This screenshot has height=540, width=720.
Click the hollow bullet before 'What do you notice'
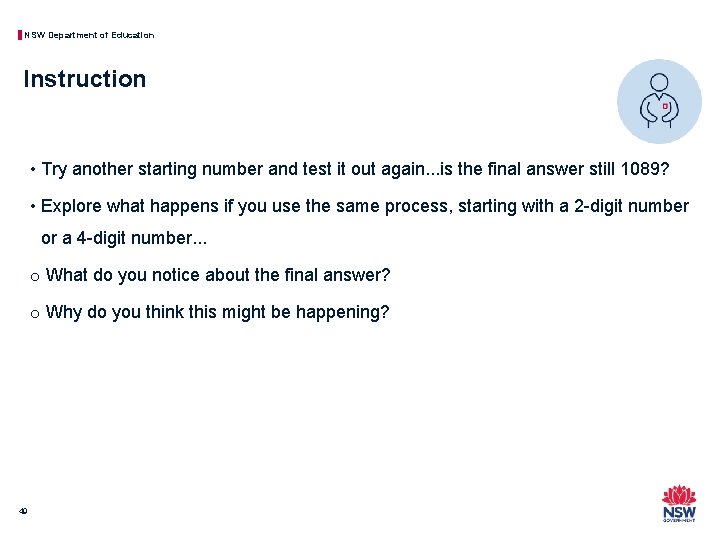[x=35, y=277]
